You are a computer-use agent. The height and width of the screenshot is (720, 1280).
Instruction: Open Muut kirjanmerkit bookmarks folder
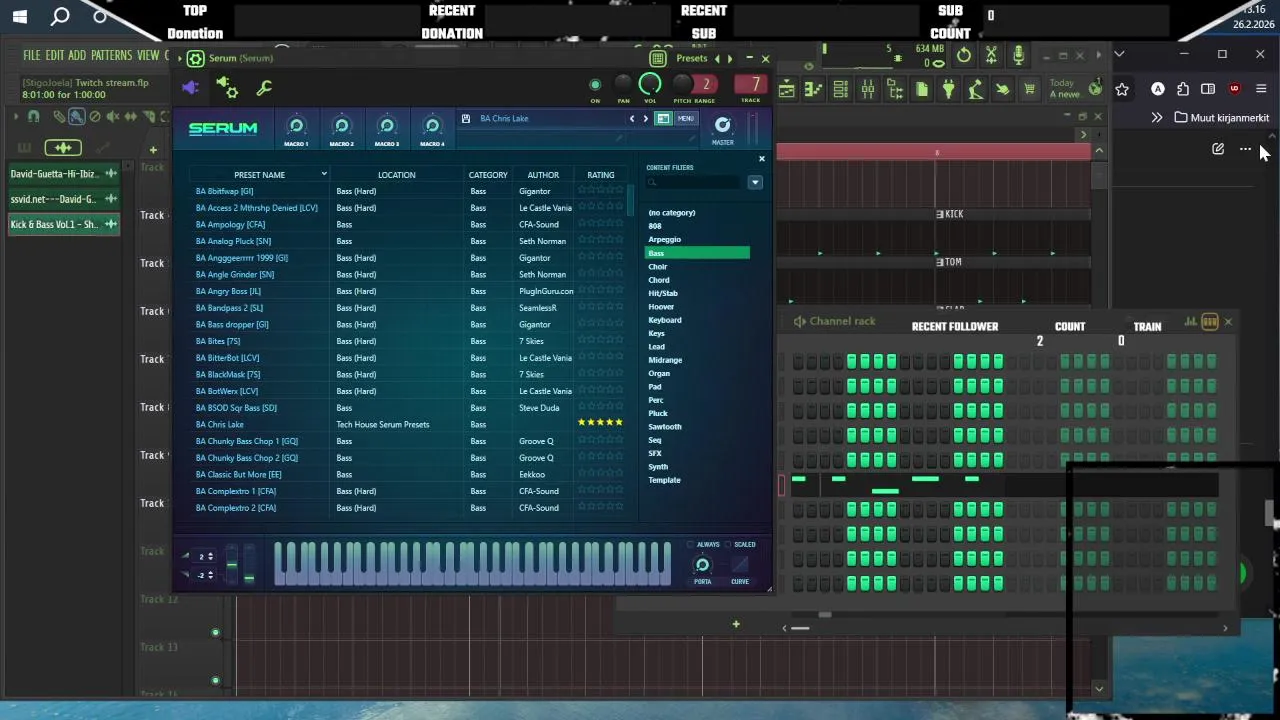pos(1221,118)
